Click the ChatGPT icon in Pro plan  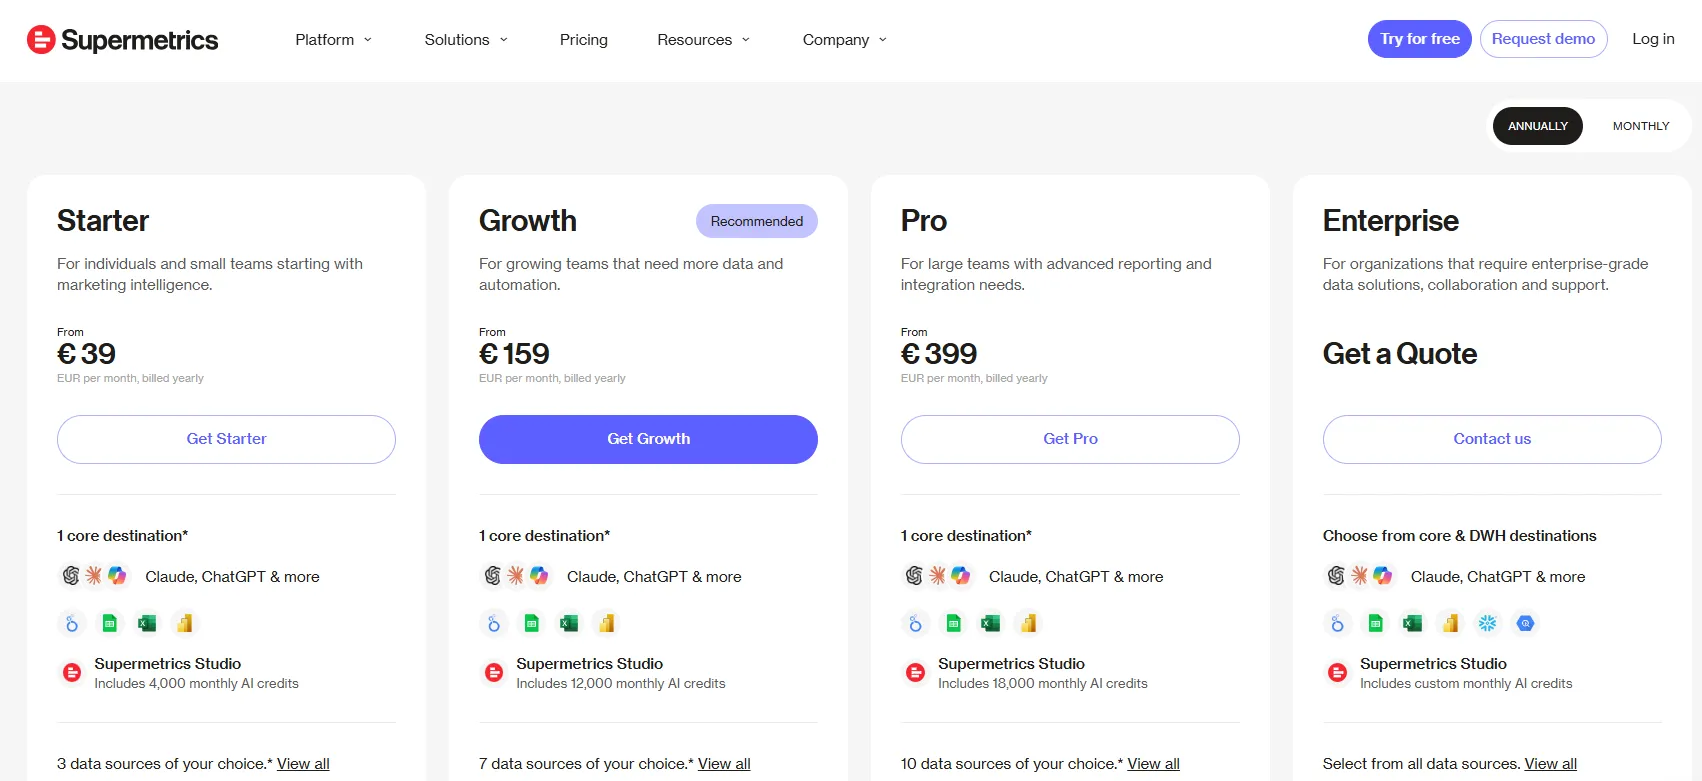914,576
